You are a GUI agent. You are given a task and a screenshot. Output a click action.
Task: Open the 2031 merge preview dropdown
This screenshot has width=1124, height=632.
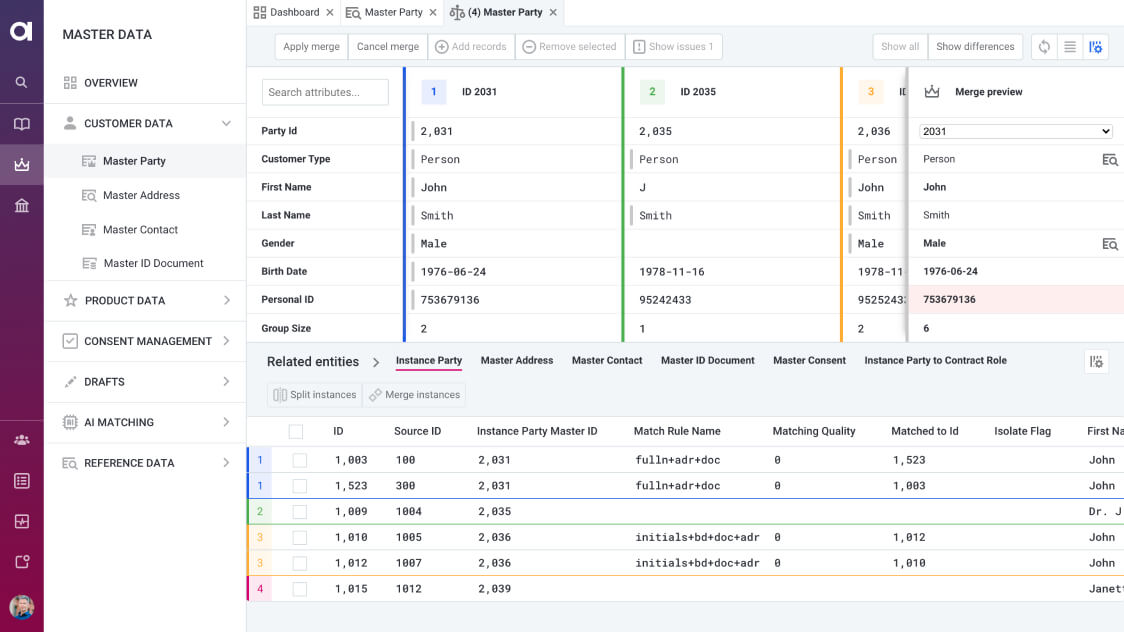click(1014, 130)
